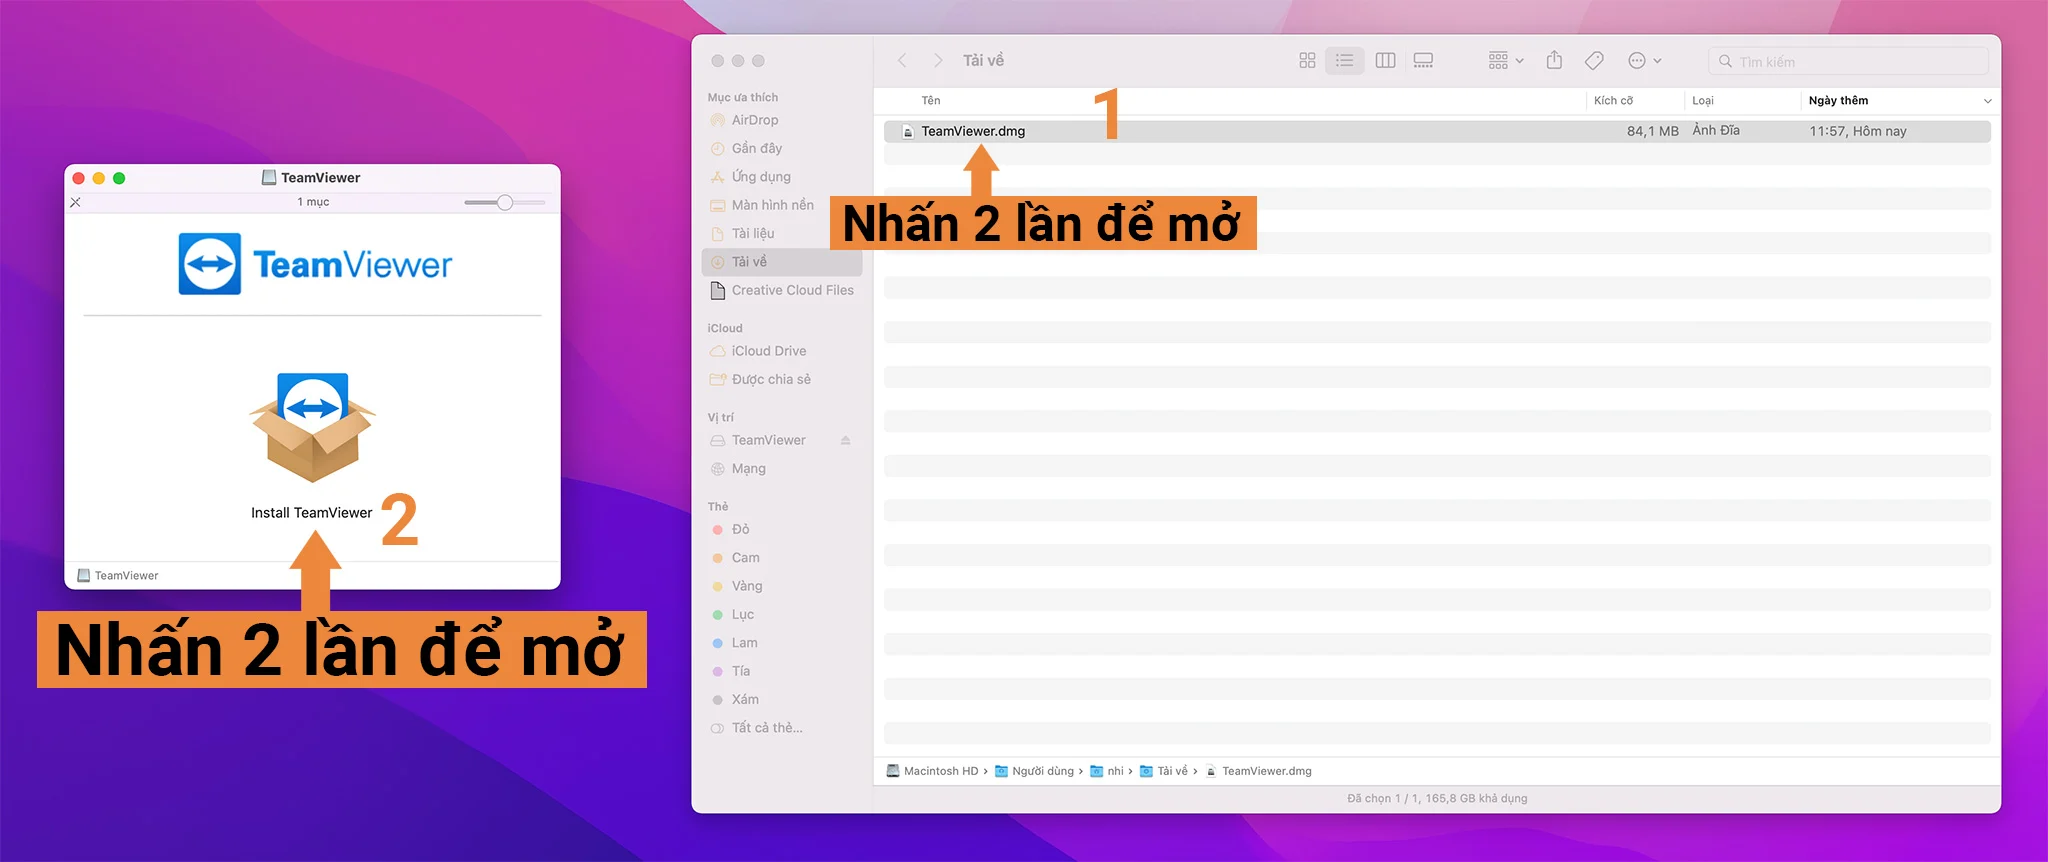This screenshot has height=862, width=2048.
Task: Sort by the Loại column header
Action: (x=1703, y=100)
